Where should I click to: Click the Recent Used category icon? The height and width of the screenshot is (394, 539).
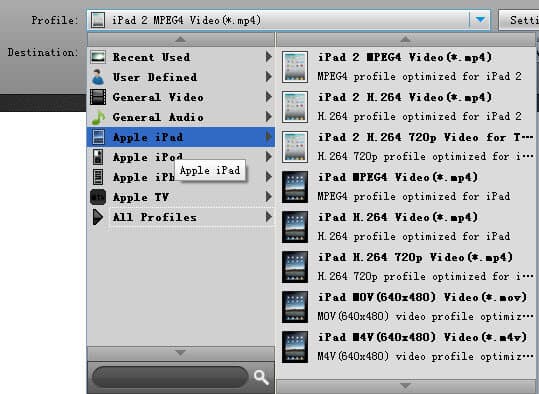pos(98,57)
